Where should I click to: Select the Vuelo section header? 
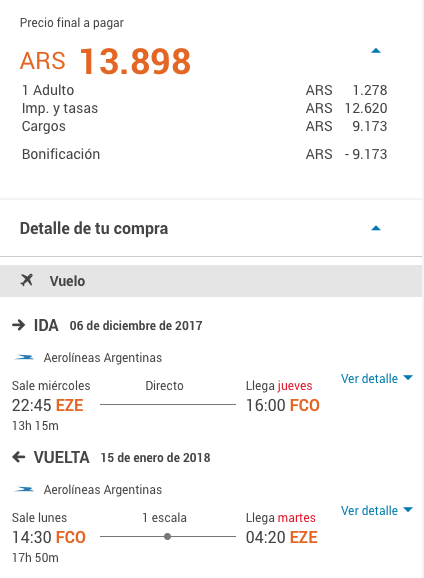pos(211,281)
